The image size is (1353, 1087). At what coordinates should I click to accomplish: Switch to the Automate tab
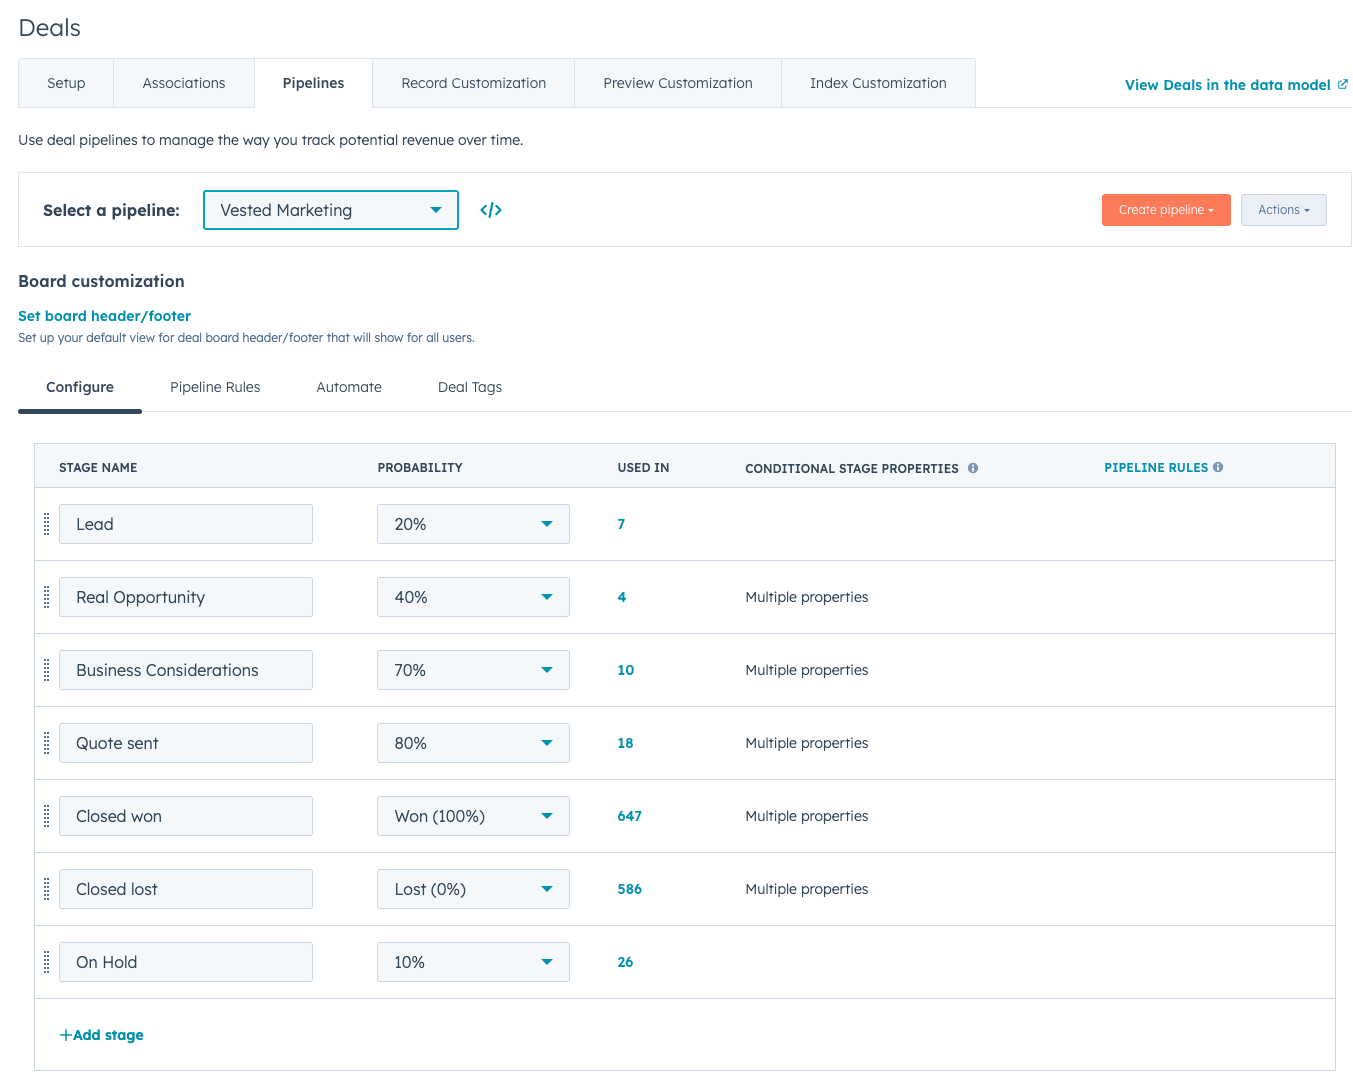[349, 387]
